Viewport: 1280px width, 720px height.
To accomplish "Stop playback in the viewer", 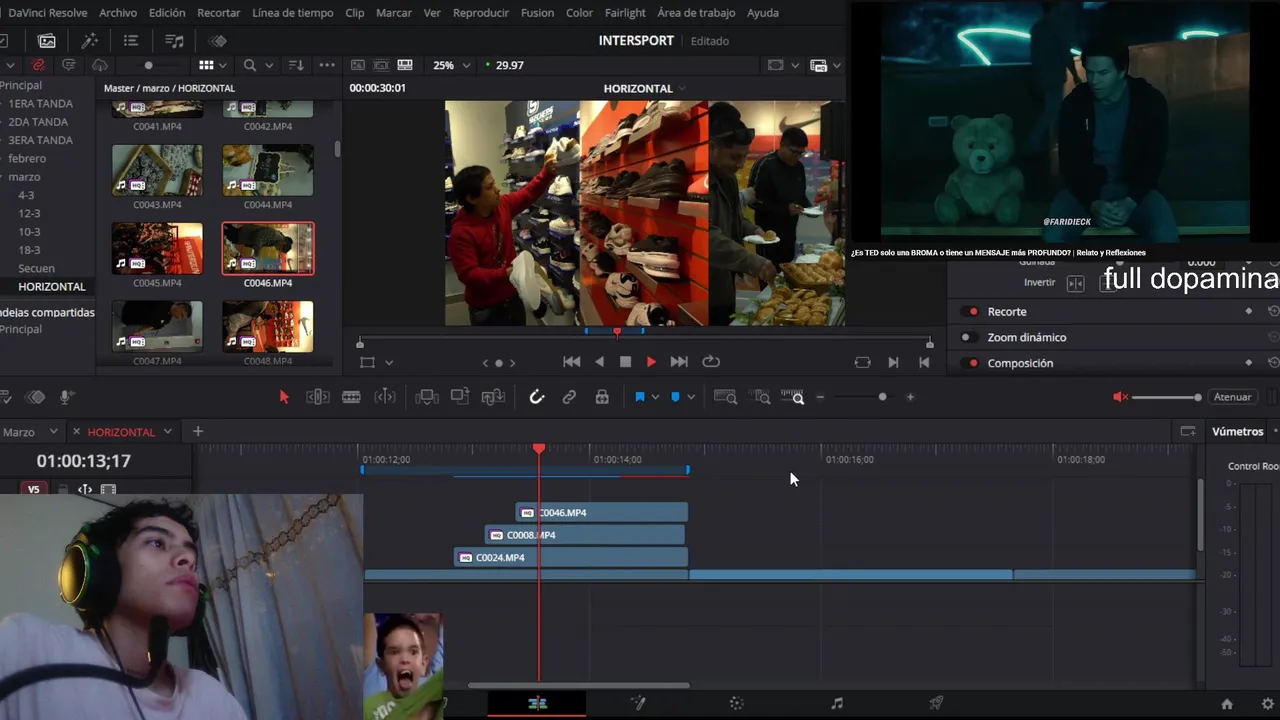I will 625,362.
